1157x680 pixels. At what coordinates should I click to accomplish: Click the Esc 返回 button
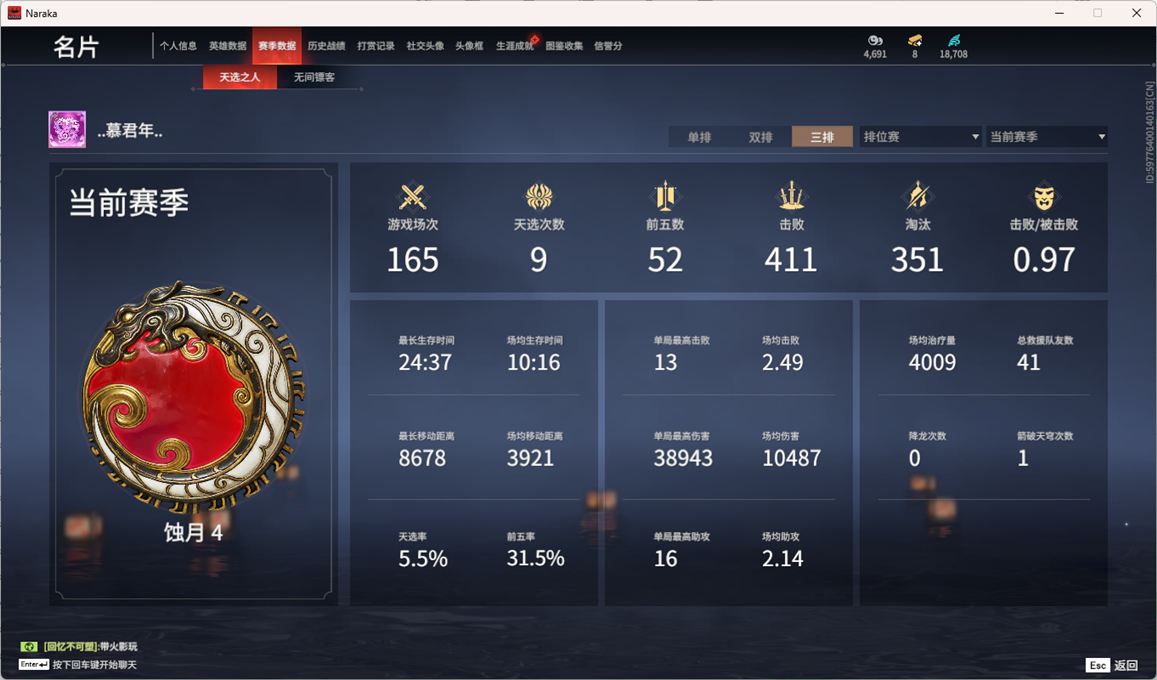click(x=1113, y=665)
